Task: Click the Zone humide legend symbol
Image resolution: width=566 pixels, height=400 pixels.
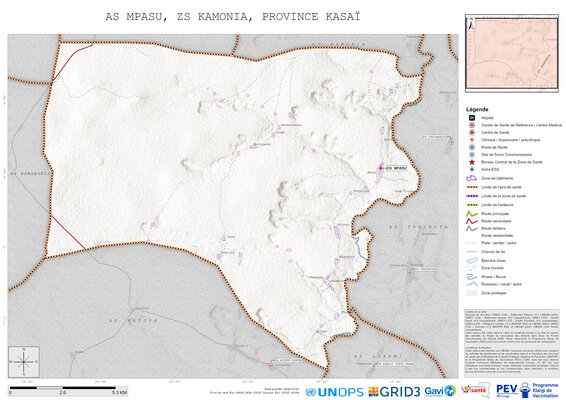Action: click(x=471, y=268)
